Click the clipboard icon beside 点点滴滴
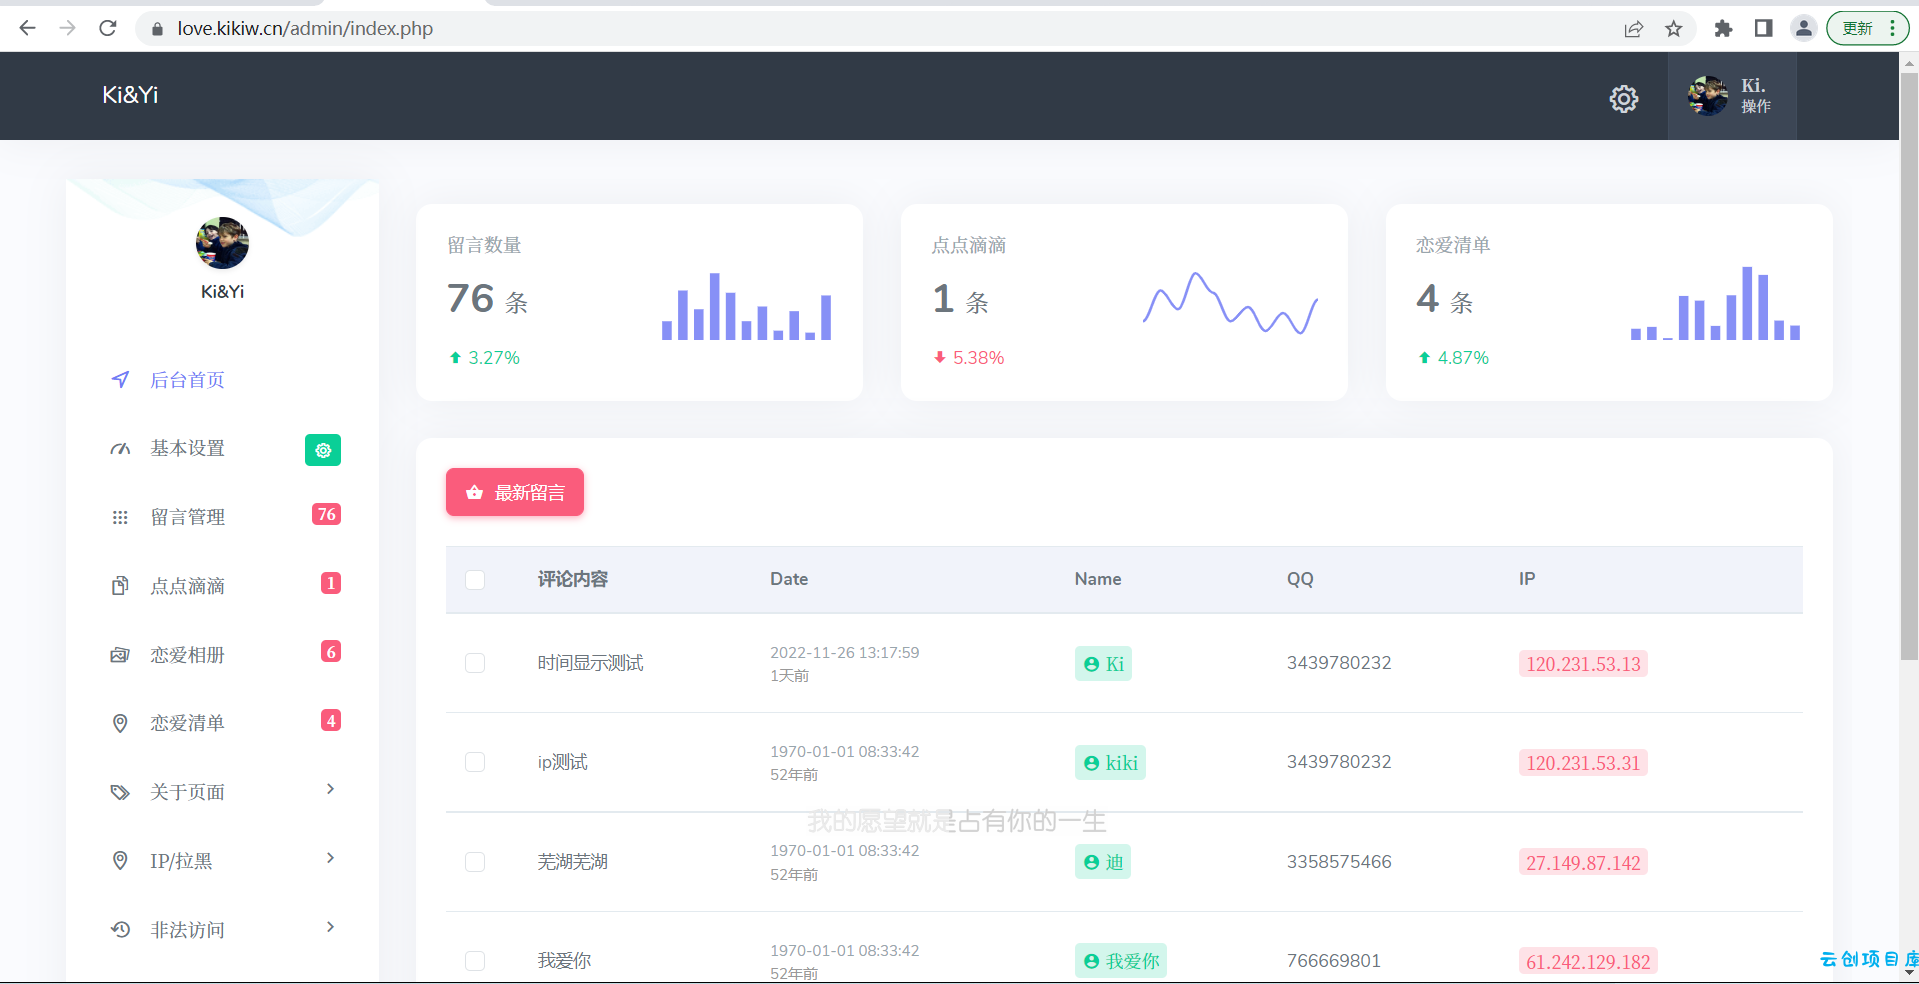The height and width of the screenshot is (984, 1919). pyautogui.click(x=120, y=586)
